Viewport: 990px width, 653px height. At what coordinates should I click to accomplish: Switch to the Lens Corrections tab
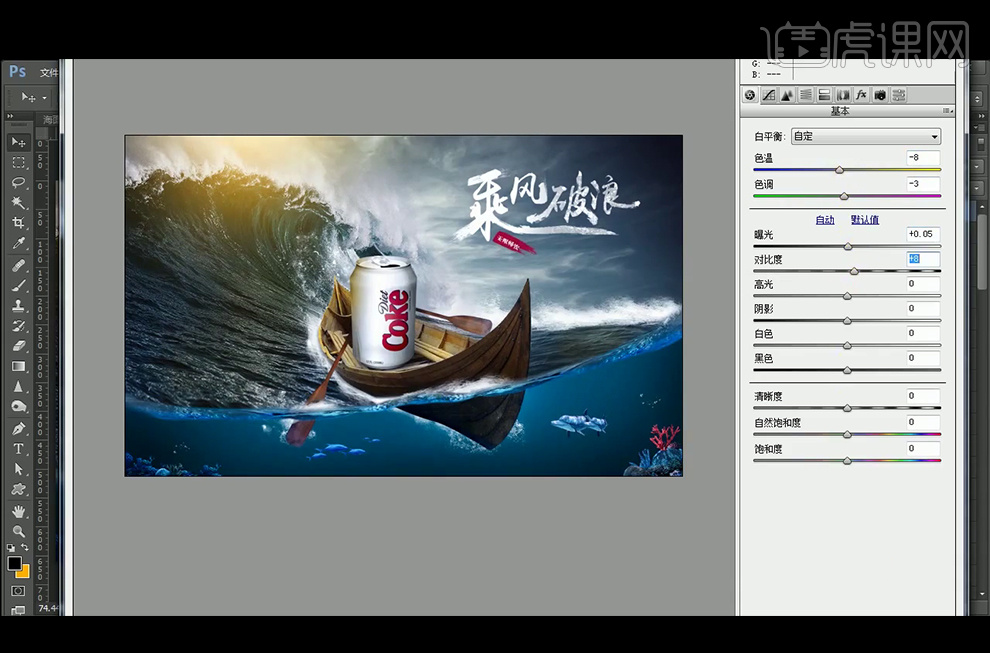click(843, 95)
